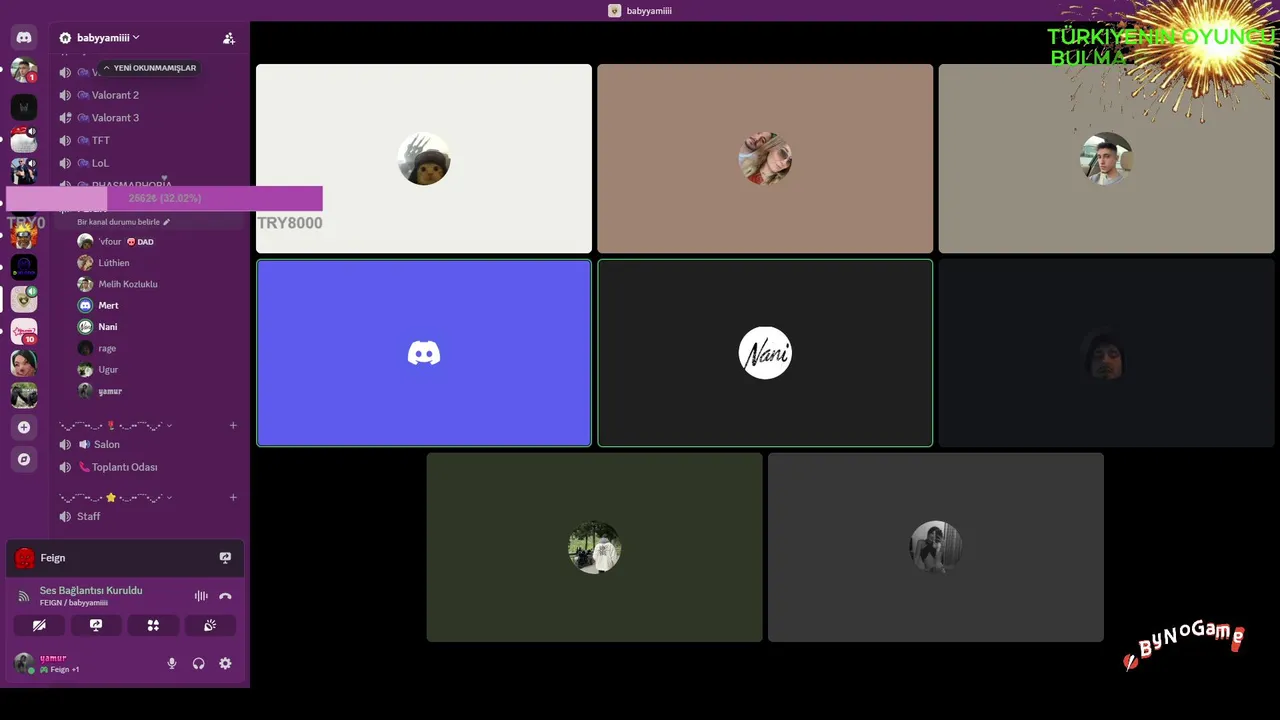
Task: Toggle noise suppression waveform icon
Action: click(x=201, y=596)
